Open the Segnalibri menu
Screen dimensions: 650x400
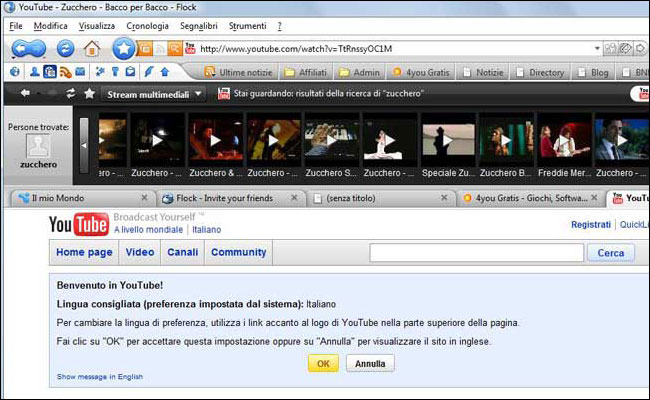coord(201,25)
